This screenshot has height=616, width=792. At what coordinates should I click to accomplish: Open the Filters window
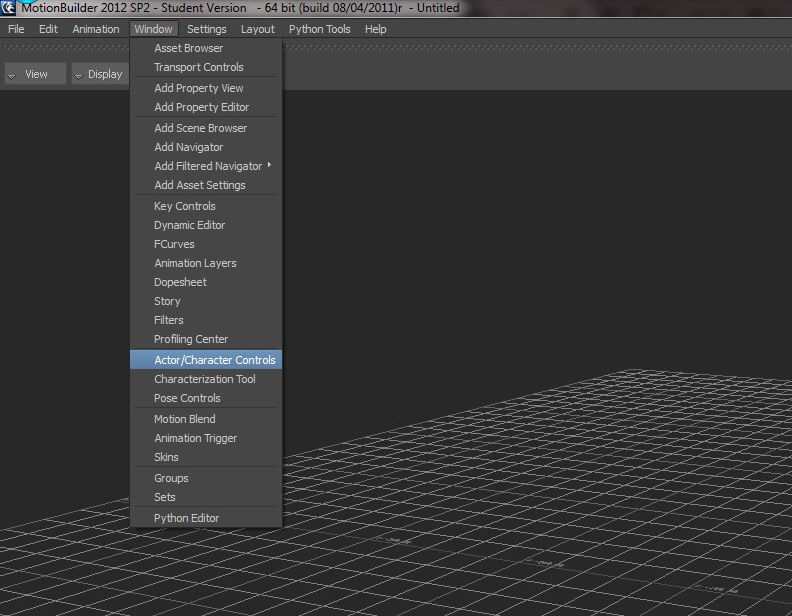click(206, 320)
